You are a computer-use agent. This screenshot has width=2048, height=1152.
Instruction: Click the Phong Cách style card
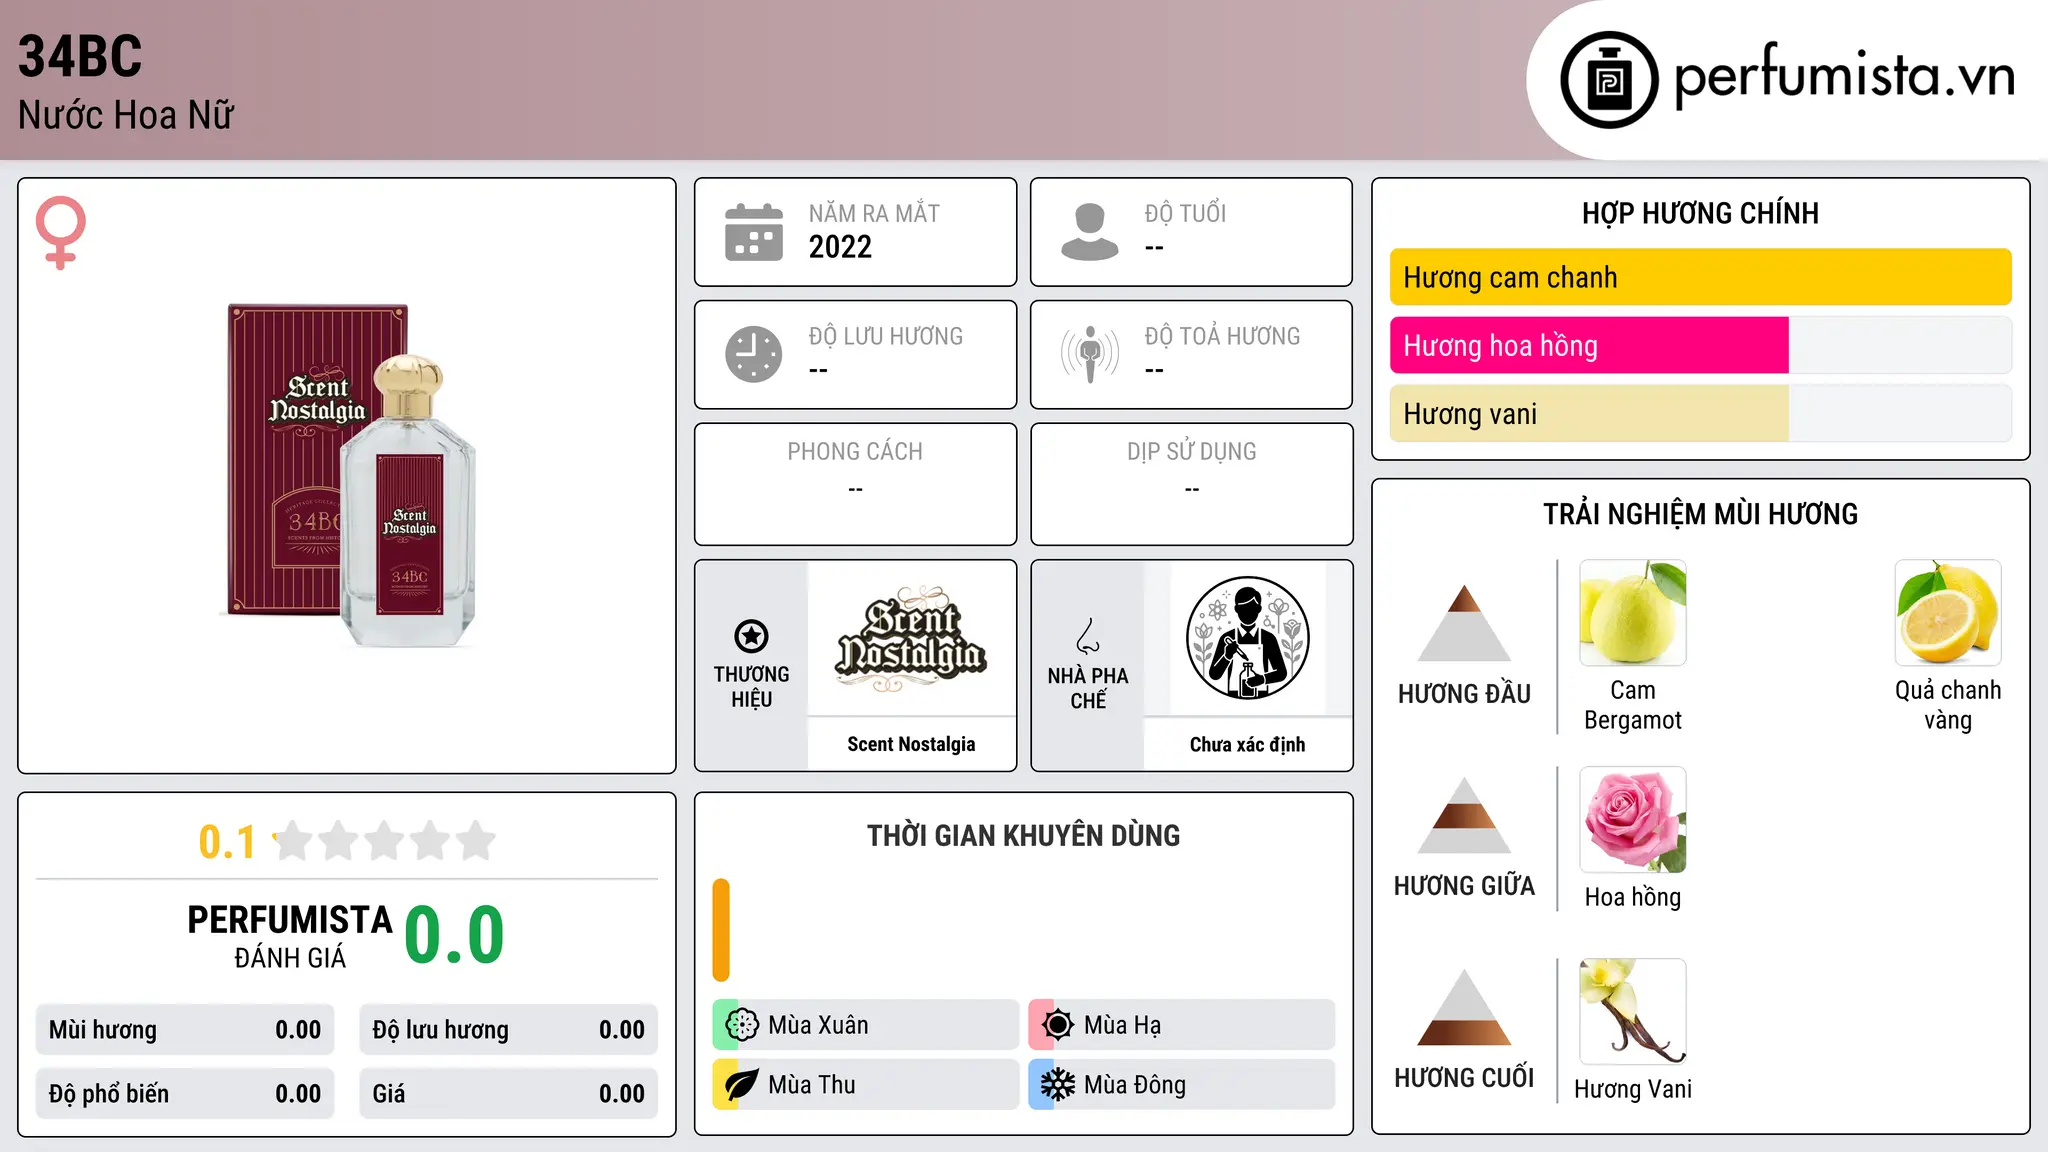pos(855,484)
